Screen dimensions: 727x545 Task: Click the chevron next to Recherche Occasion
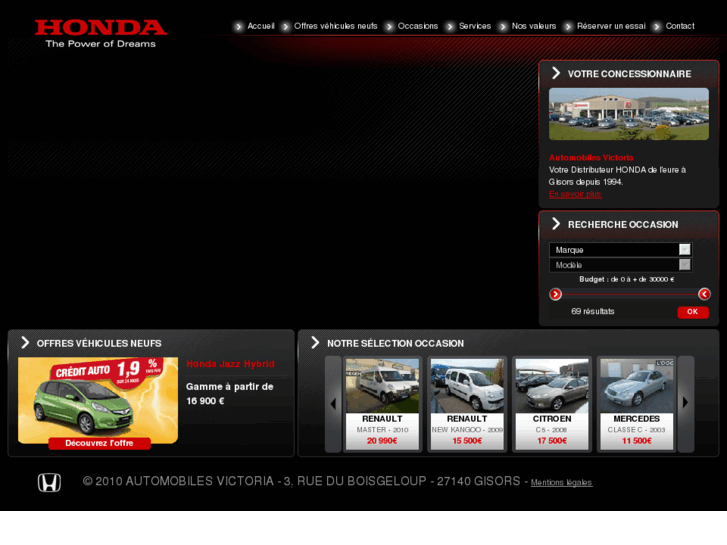pos(556,224)
